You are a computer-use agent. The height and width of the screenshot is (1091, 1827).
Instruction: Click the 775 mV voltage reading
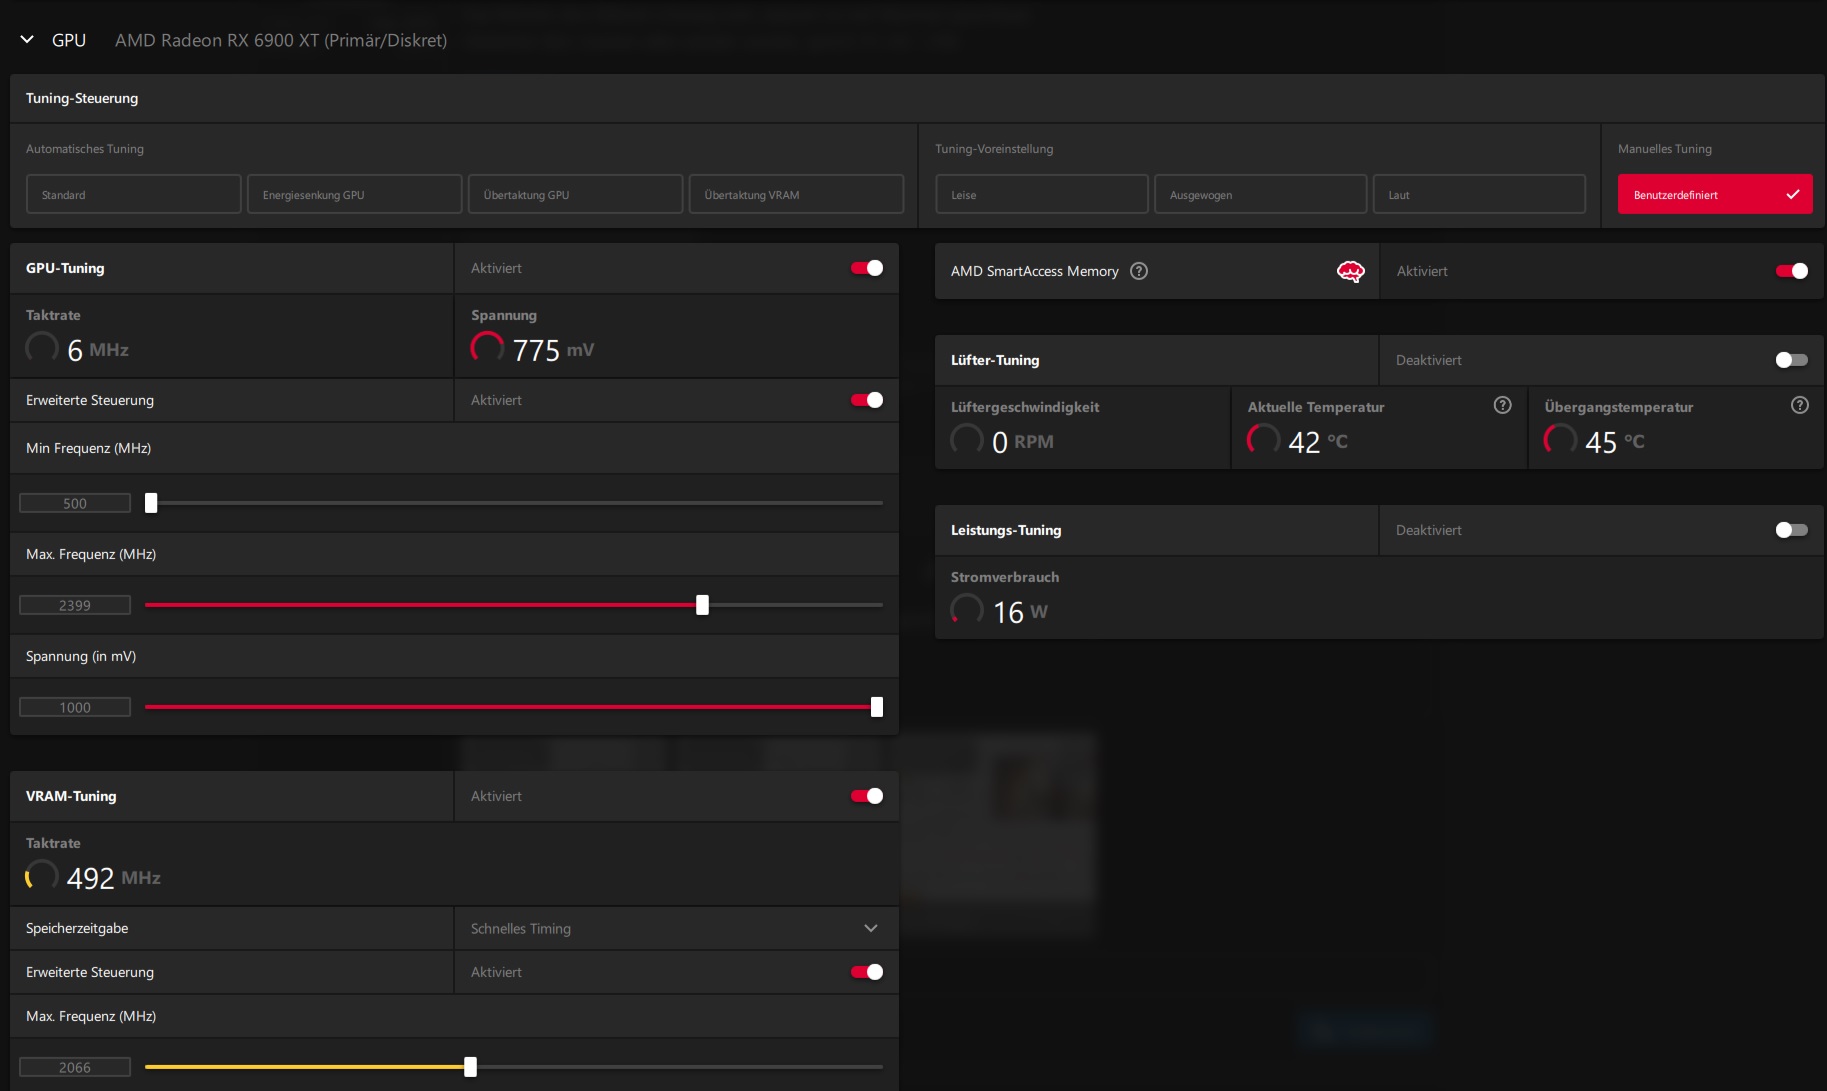point(553,350)
